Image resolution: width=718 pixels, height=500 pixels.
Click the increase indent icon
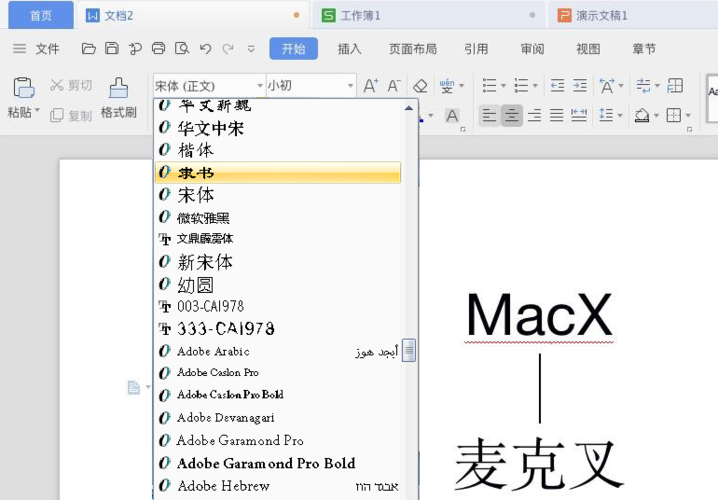click(580, 86)
